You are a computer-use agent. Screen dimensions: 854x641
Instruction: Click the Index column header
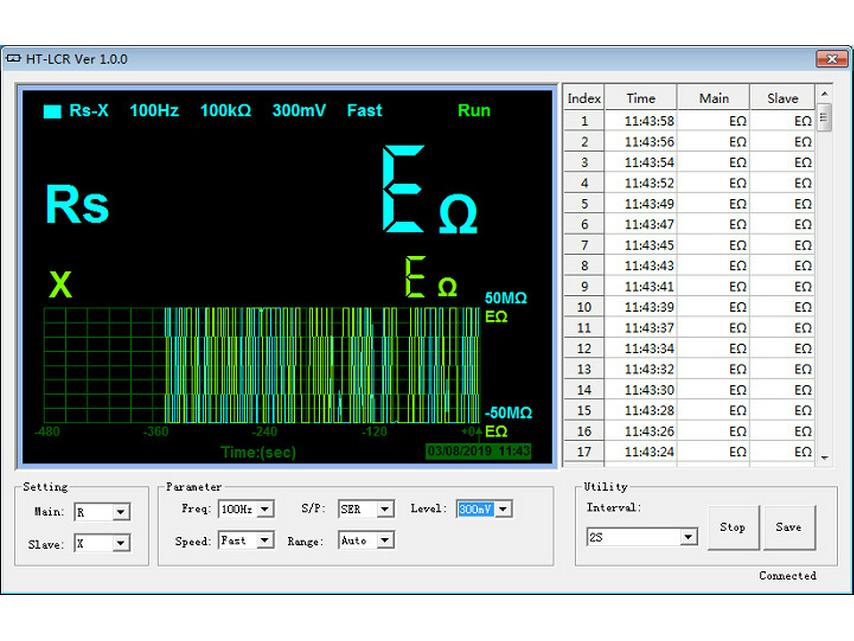point(584,98)
